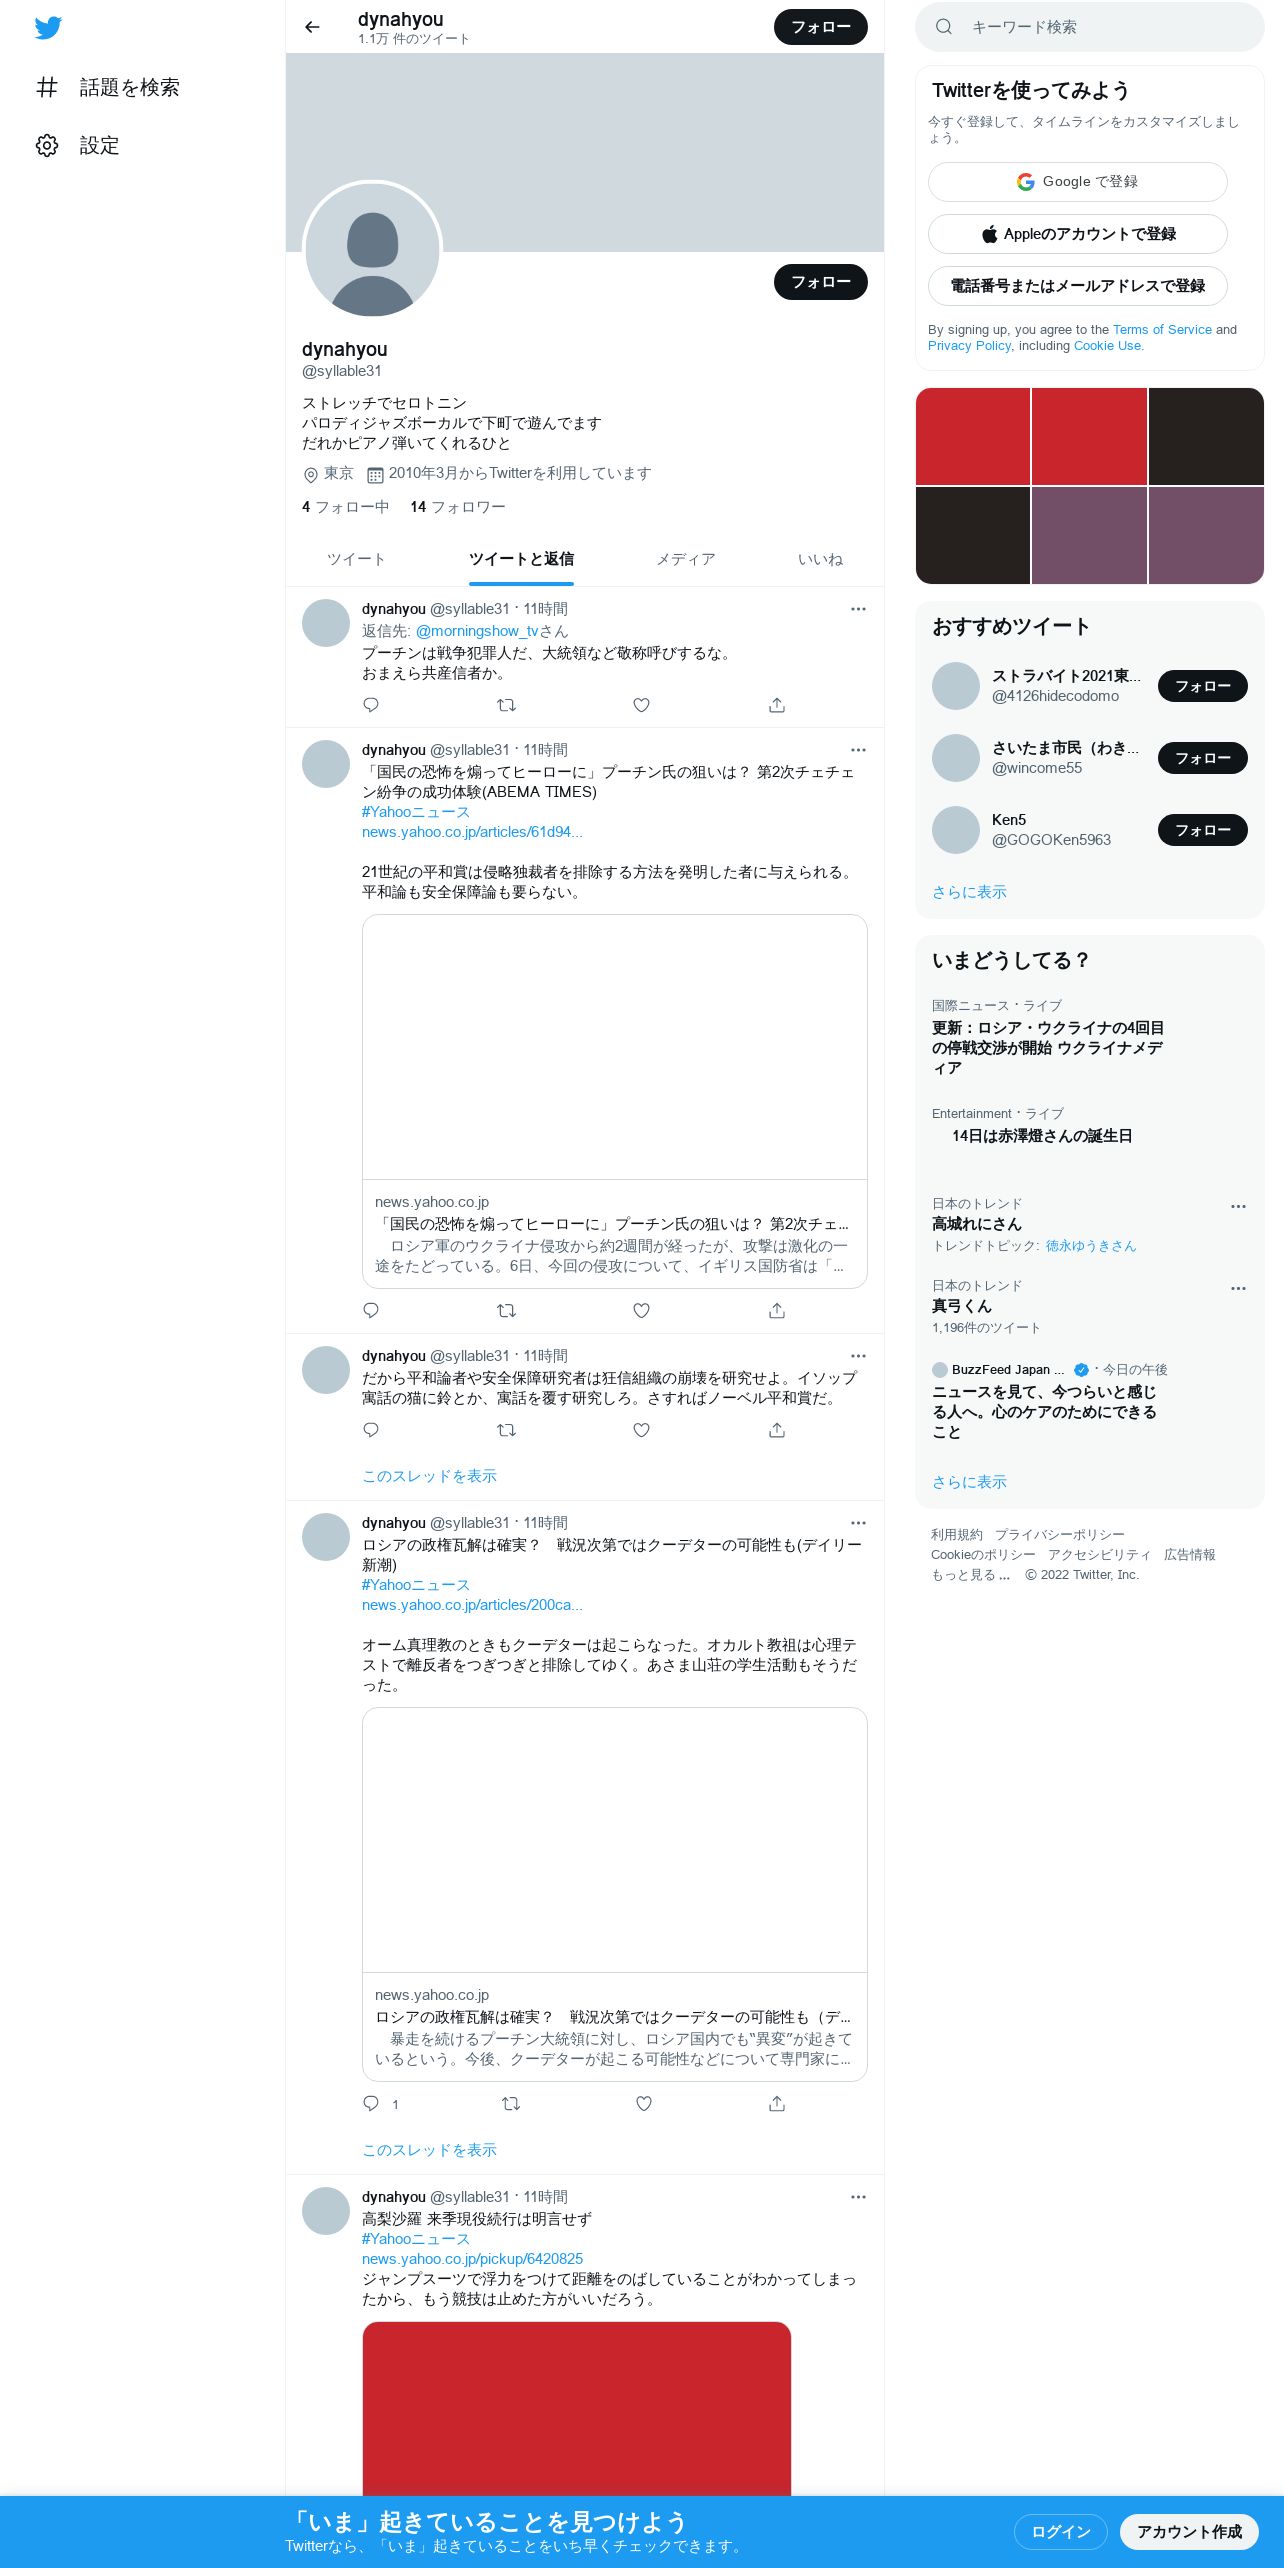Show more いまどうしてる trends
The height and width of the screenshot is (2568, 1284).
click(x=969, y=1482)
